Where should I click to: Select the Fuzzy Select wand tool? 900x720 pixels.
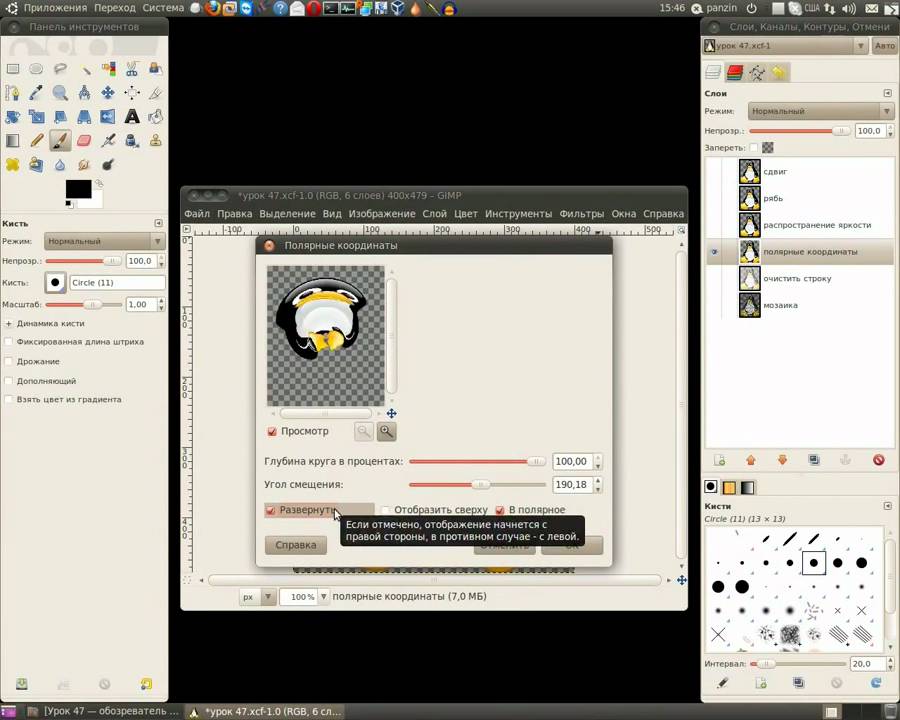click(x=84, y=69)
